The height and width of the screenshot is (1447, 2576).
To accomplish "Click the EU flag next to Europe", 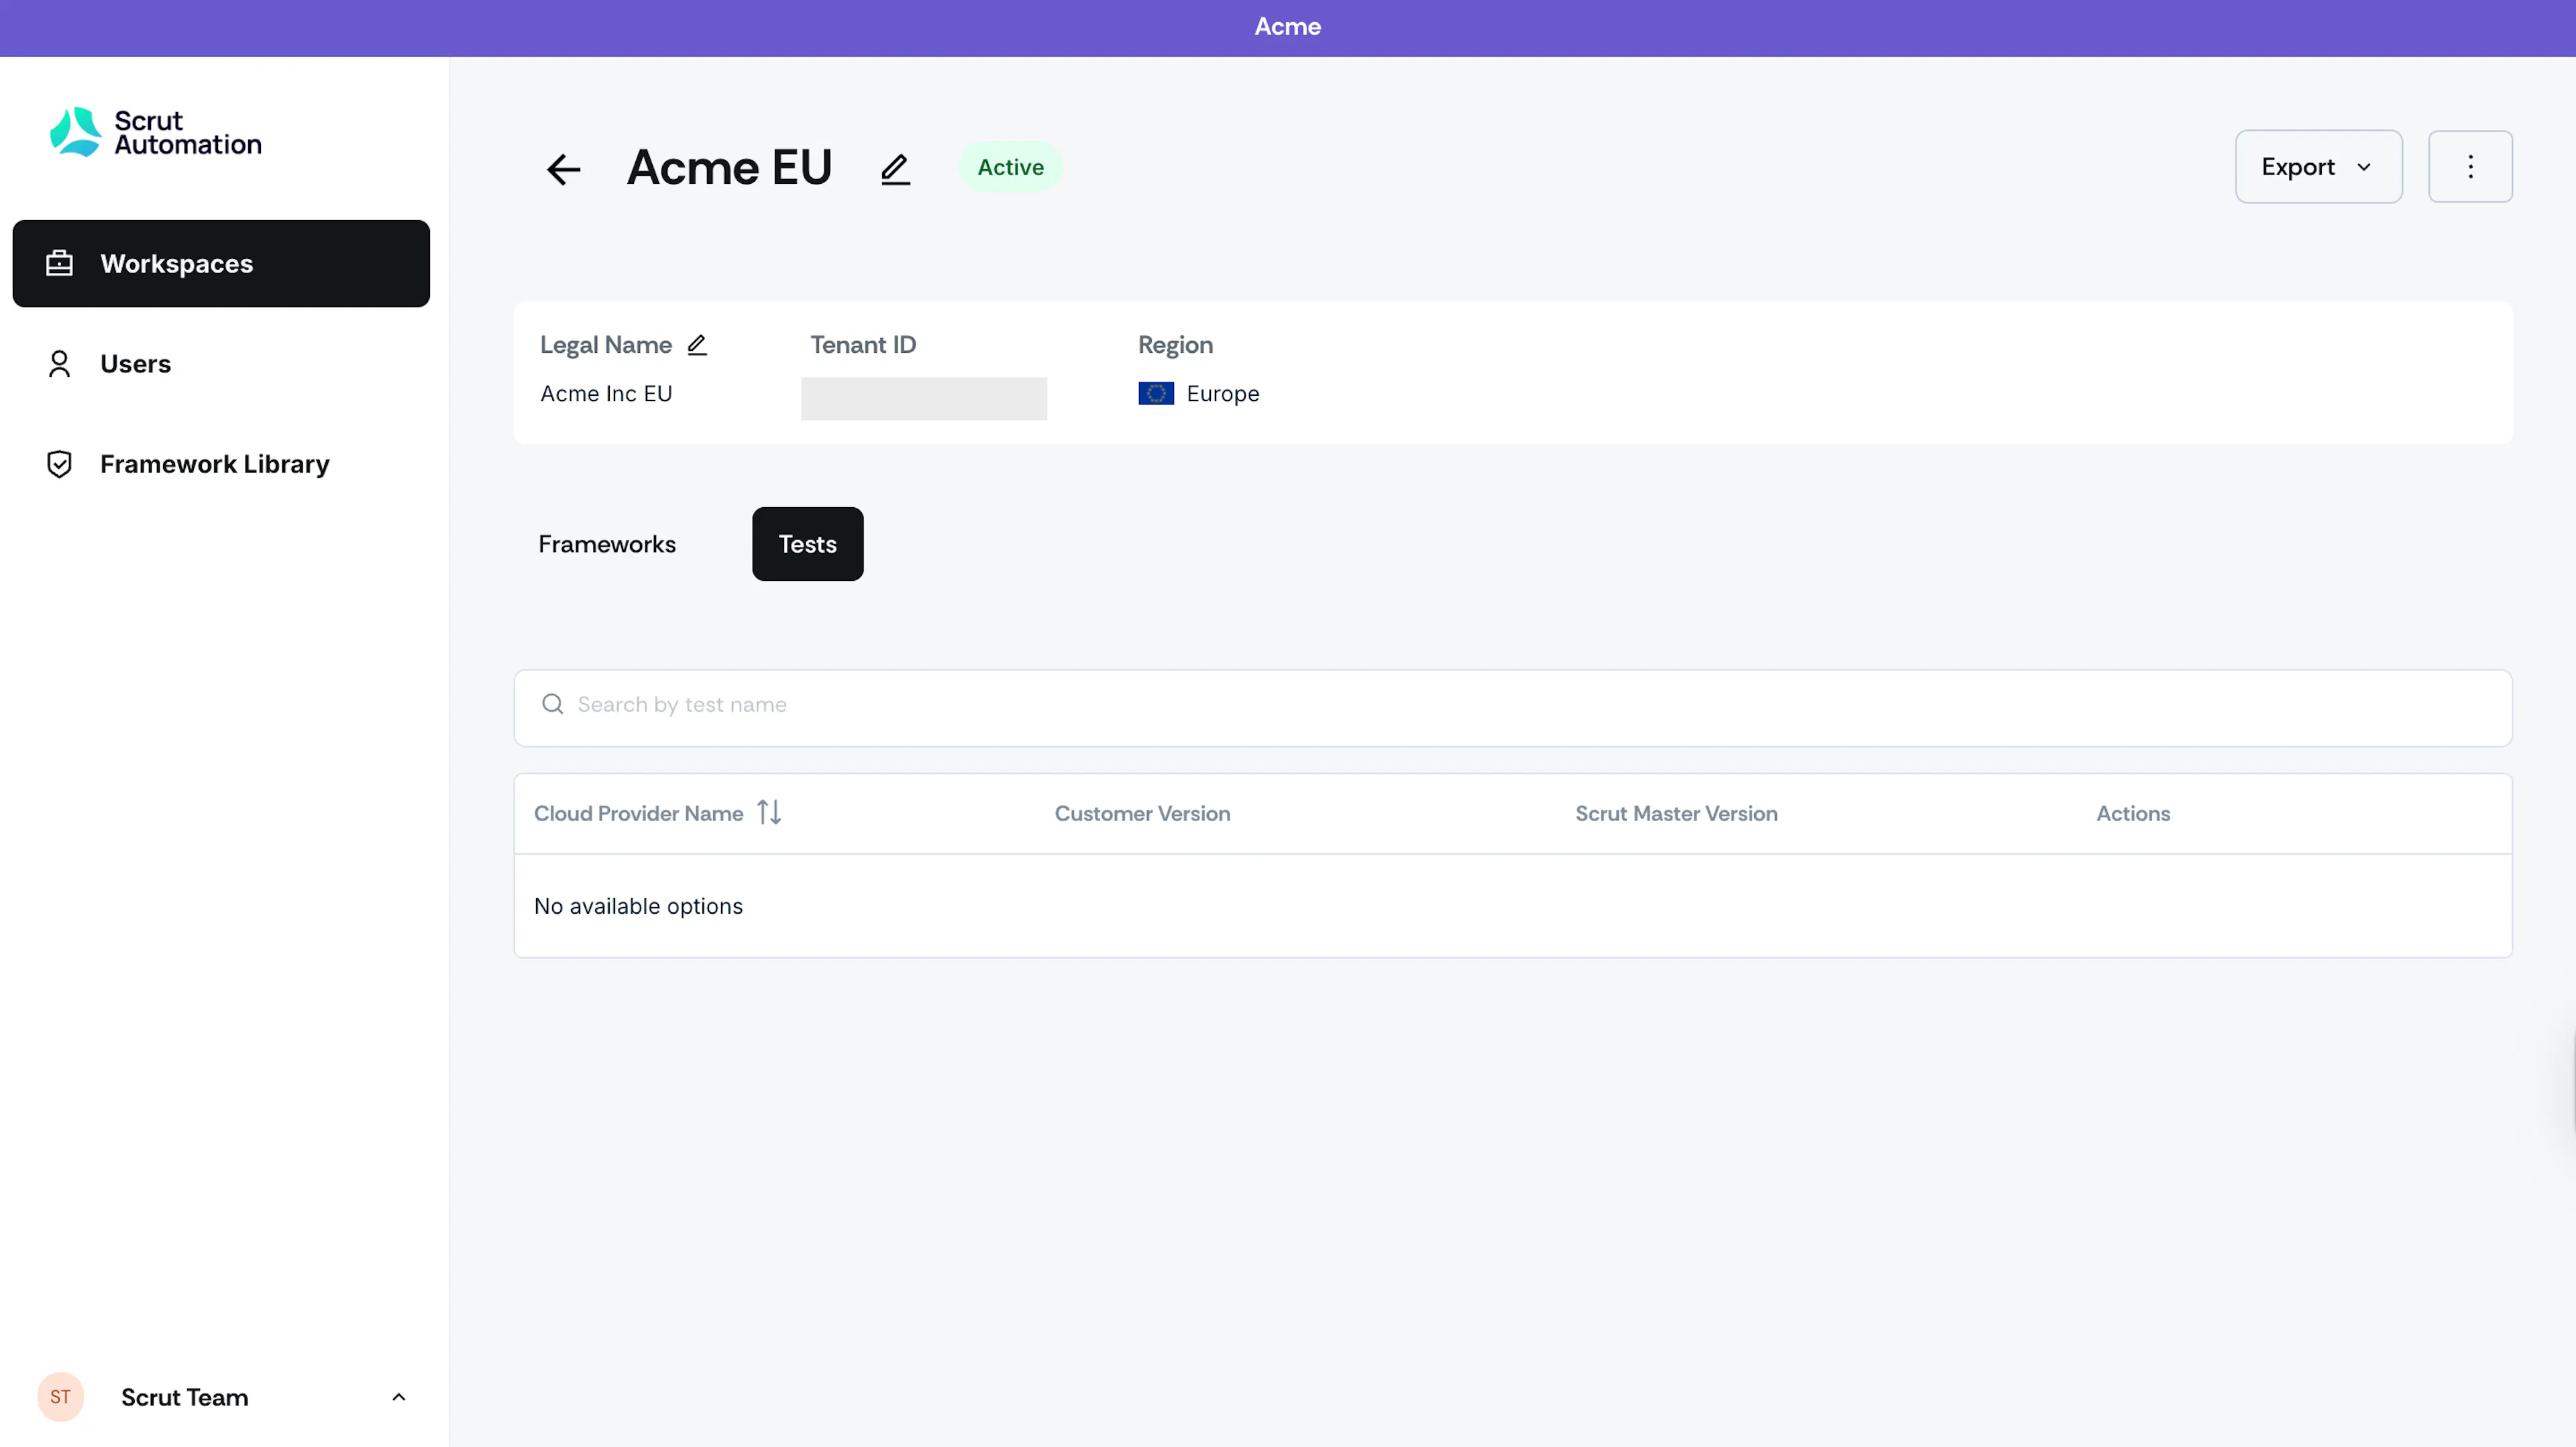I will point(1156,393).
